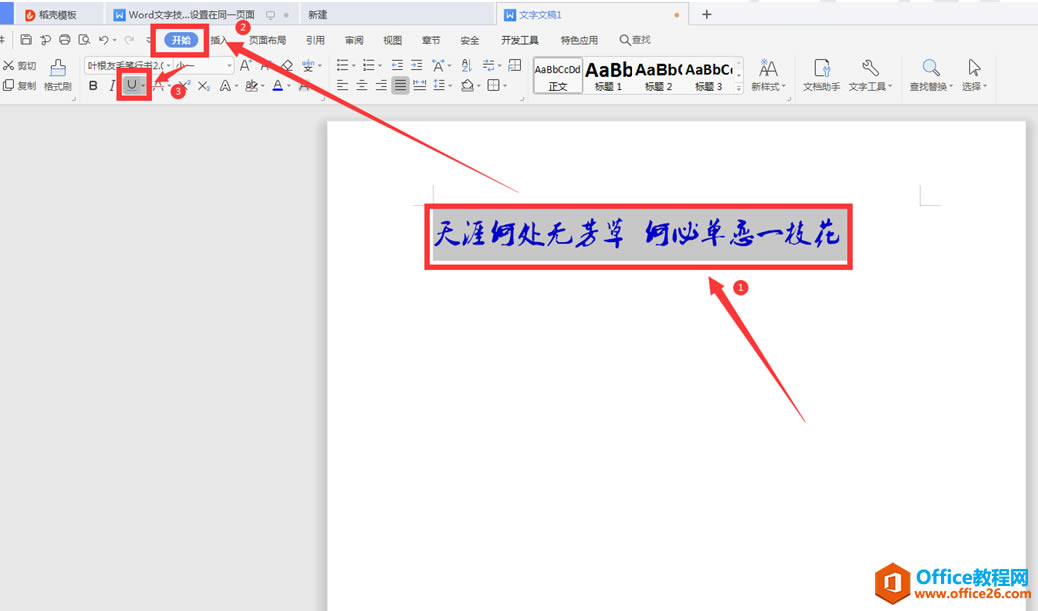This screenshot has height=611, width=1038.
Task: Open the font name dropdown
Action: tap(168, 66)
